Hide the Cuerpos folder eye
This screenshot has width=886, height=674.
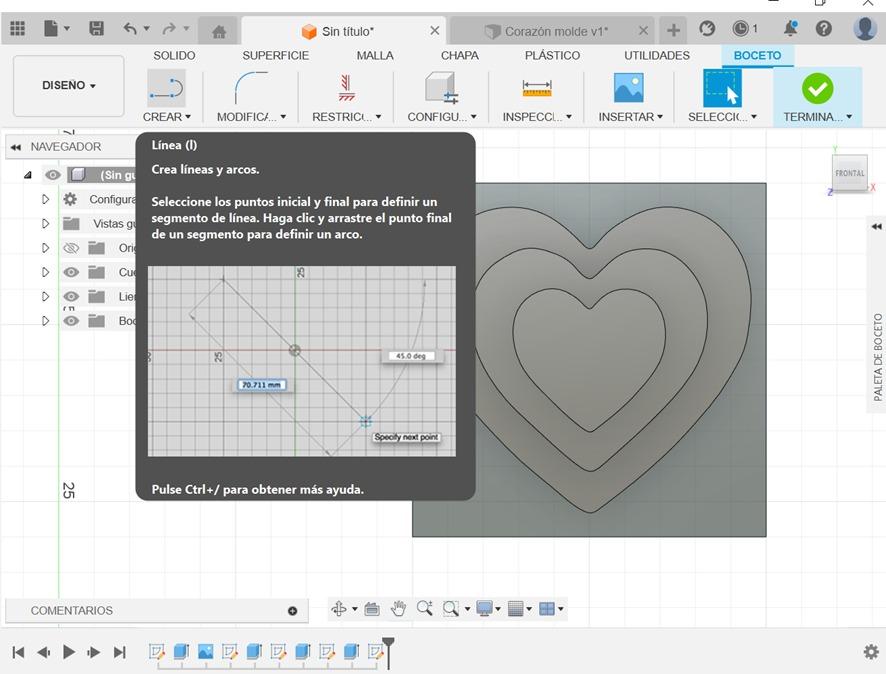click(71, 272)
